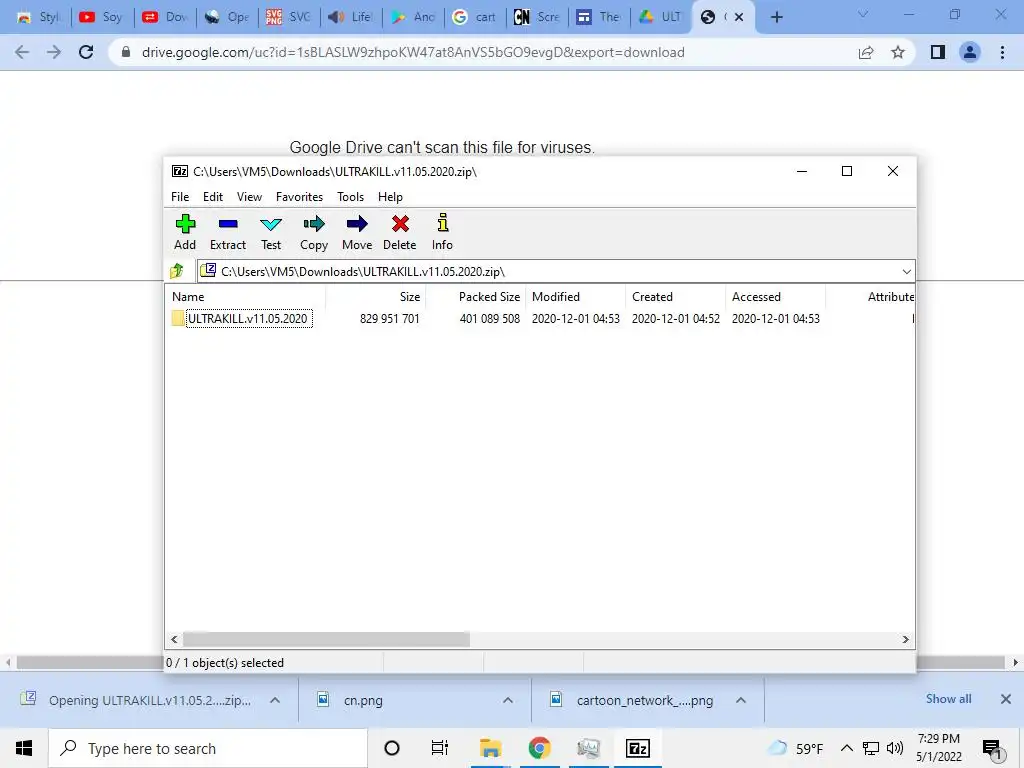Sort by Accessed column header
Screen dimensions: 1024x768
pyautogui.click(x=776, y=296)
